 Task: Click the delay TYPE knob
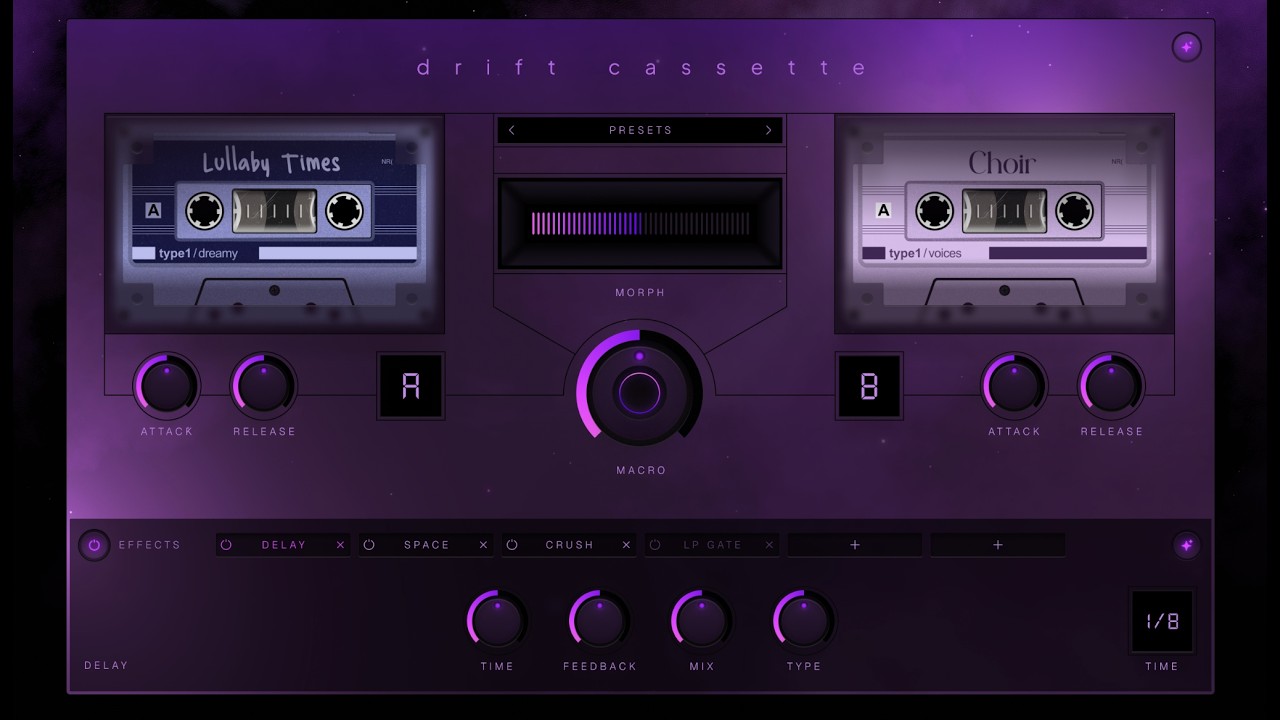tap(804, 621)
